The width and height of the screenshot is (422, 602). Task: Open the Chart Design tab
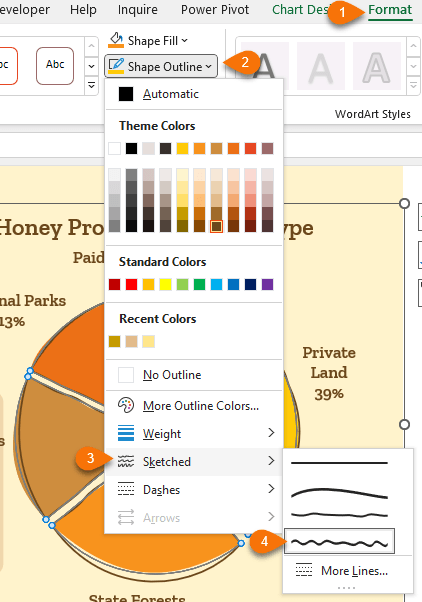tap(300, 10)
